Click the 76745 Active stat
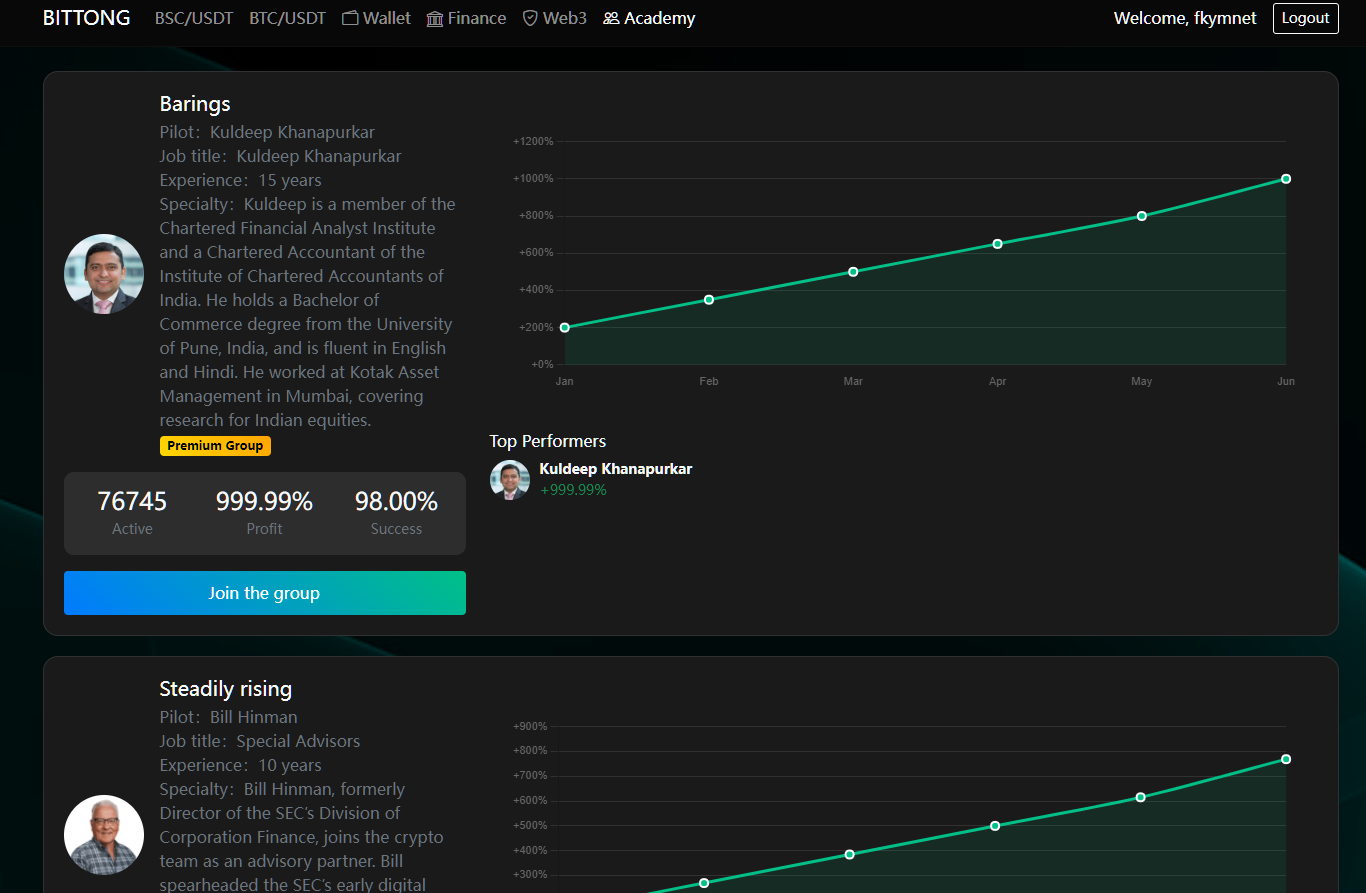 pos(132,512)
